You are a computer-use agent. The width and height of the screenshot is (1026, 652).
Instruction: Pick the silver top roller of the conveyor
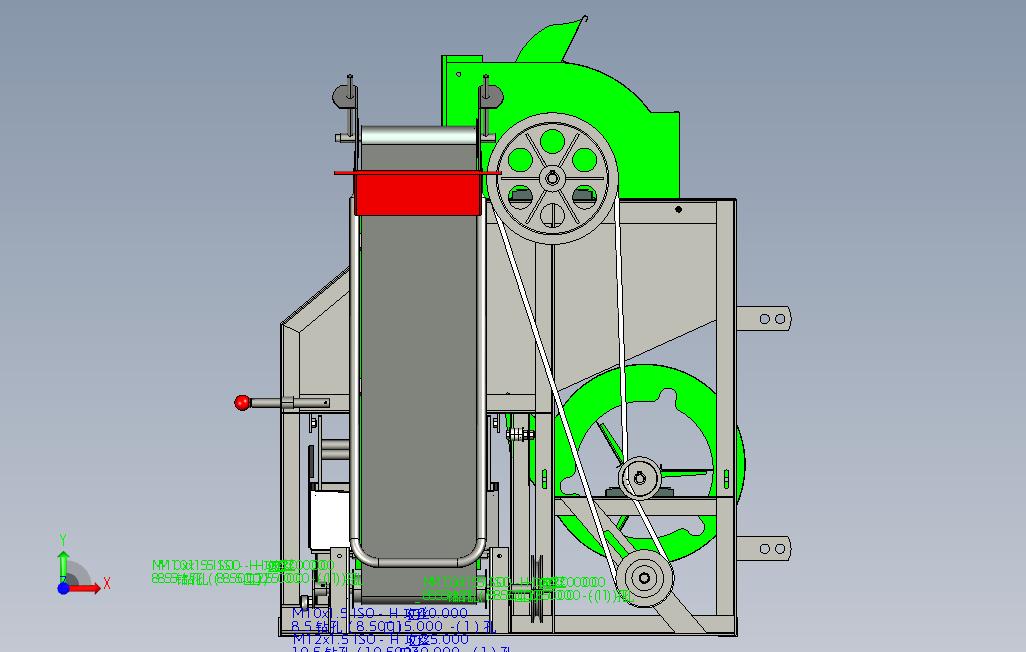[419, 136]
